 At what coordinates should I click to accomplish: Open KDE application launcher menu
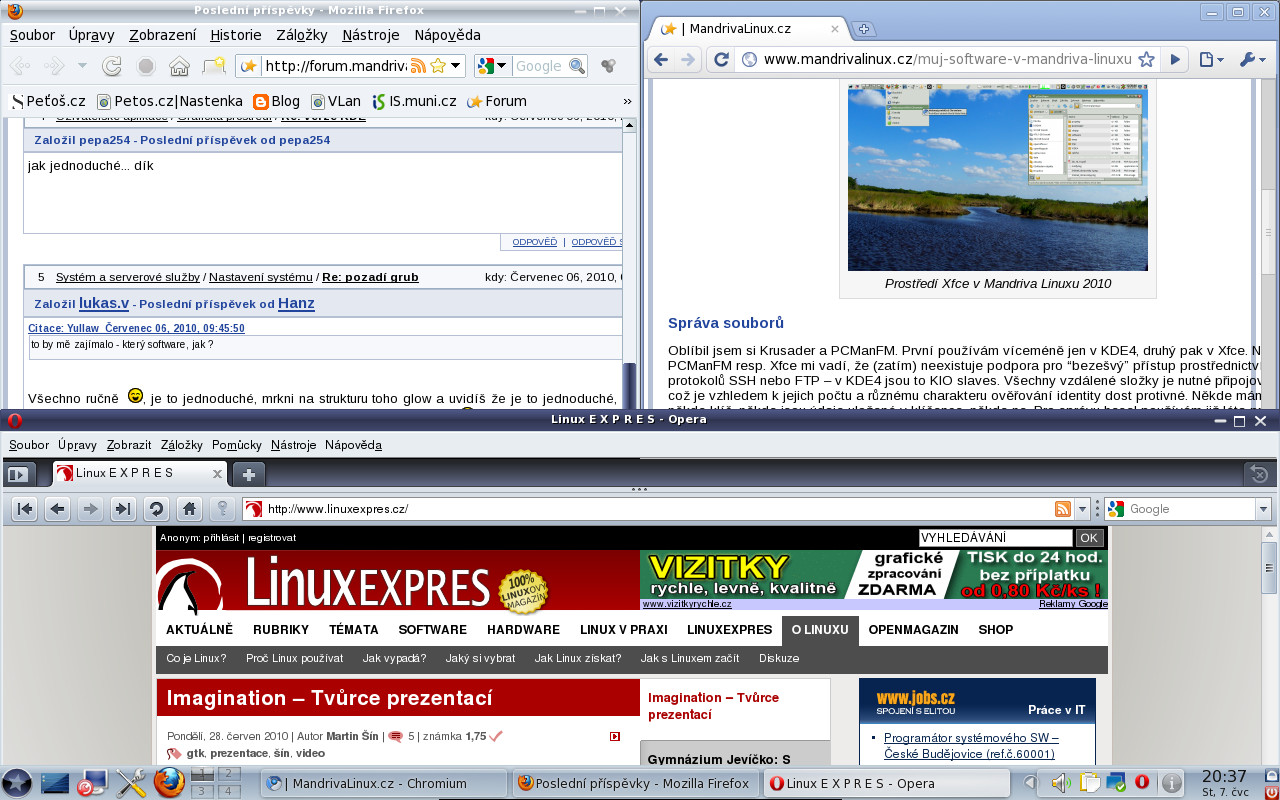pyautogui.click(x=17, y=783)
